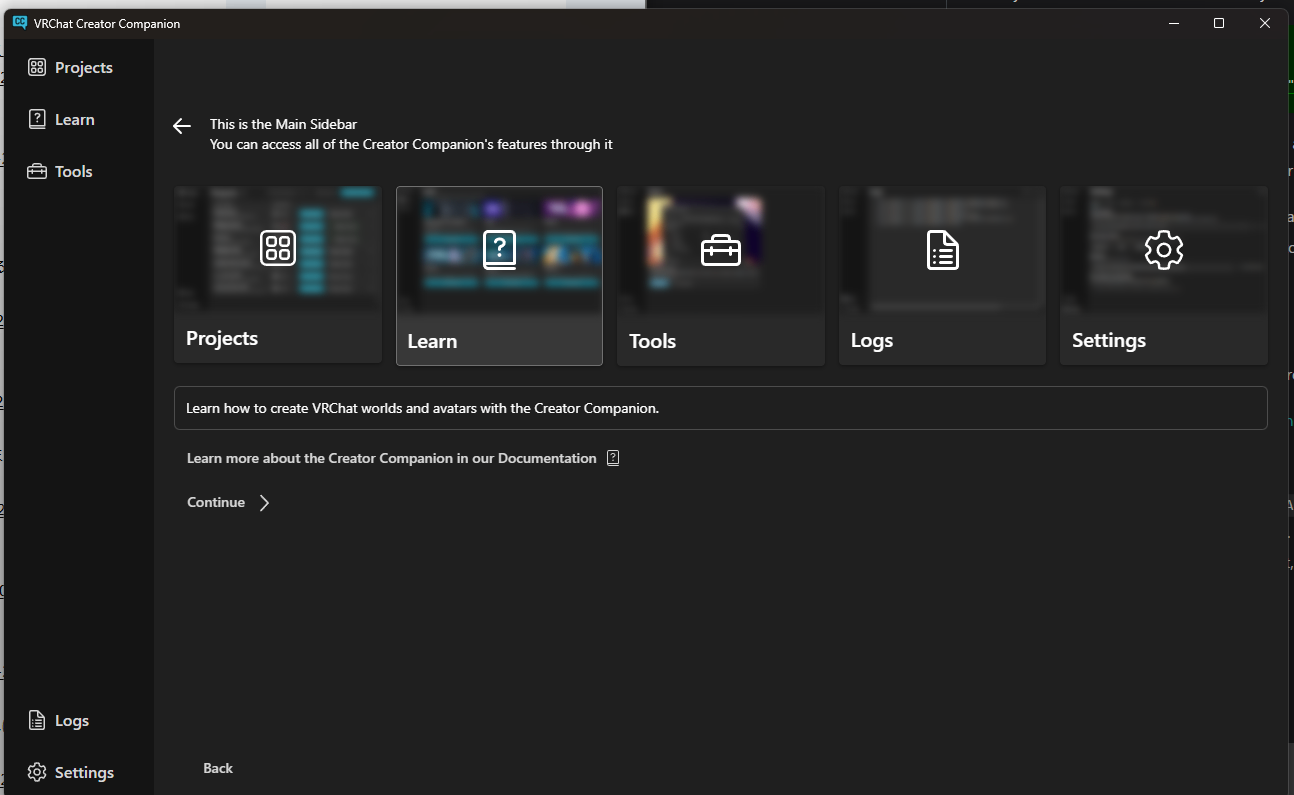Select the Settings card label

pyautogui.click(x=1109, y=341)
